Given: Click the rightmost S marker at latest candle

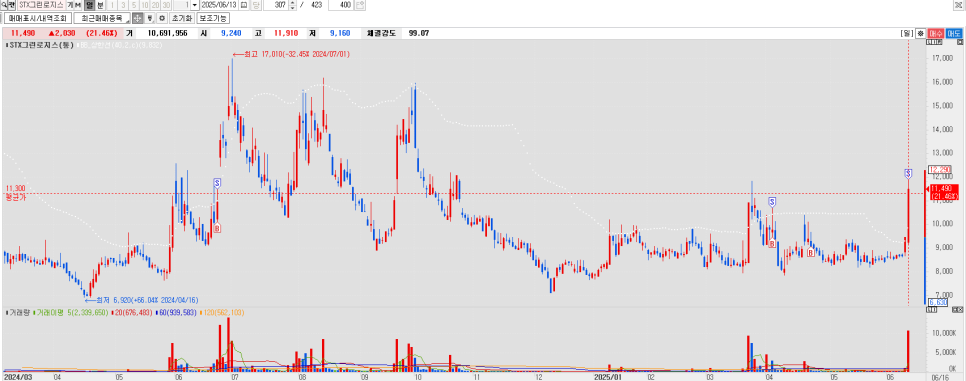Looking at the screenshot, I should tap(908, 173).
